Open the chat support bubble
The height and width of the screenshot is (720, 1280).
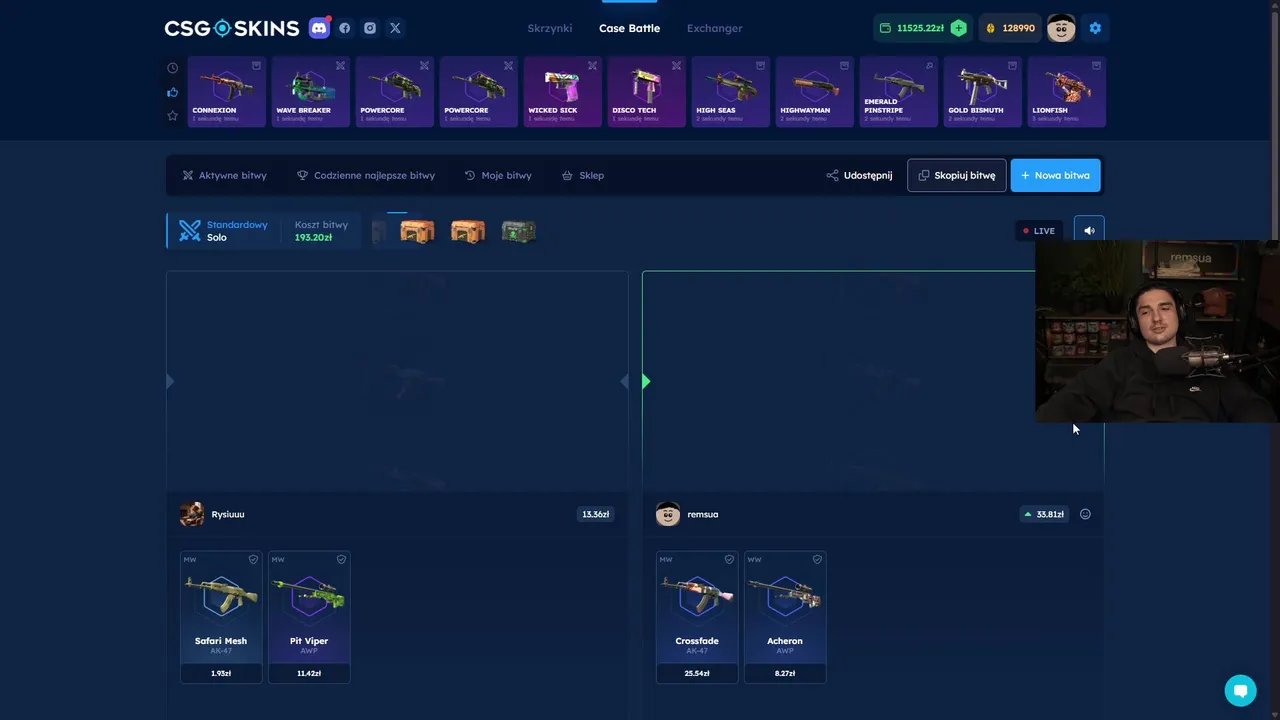point(1240,690)
